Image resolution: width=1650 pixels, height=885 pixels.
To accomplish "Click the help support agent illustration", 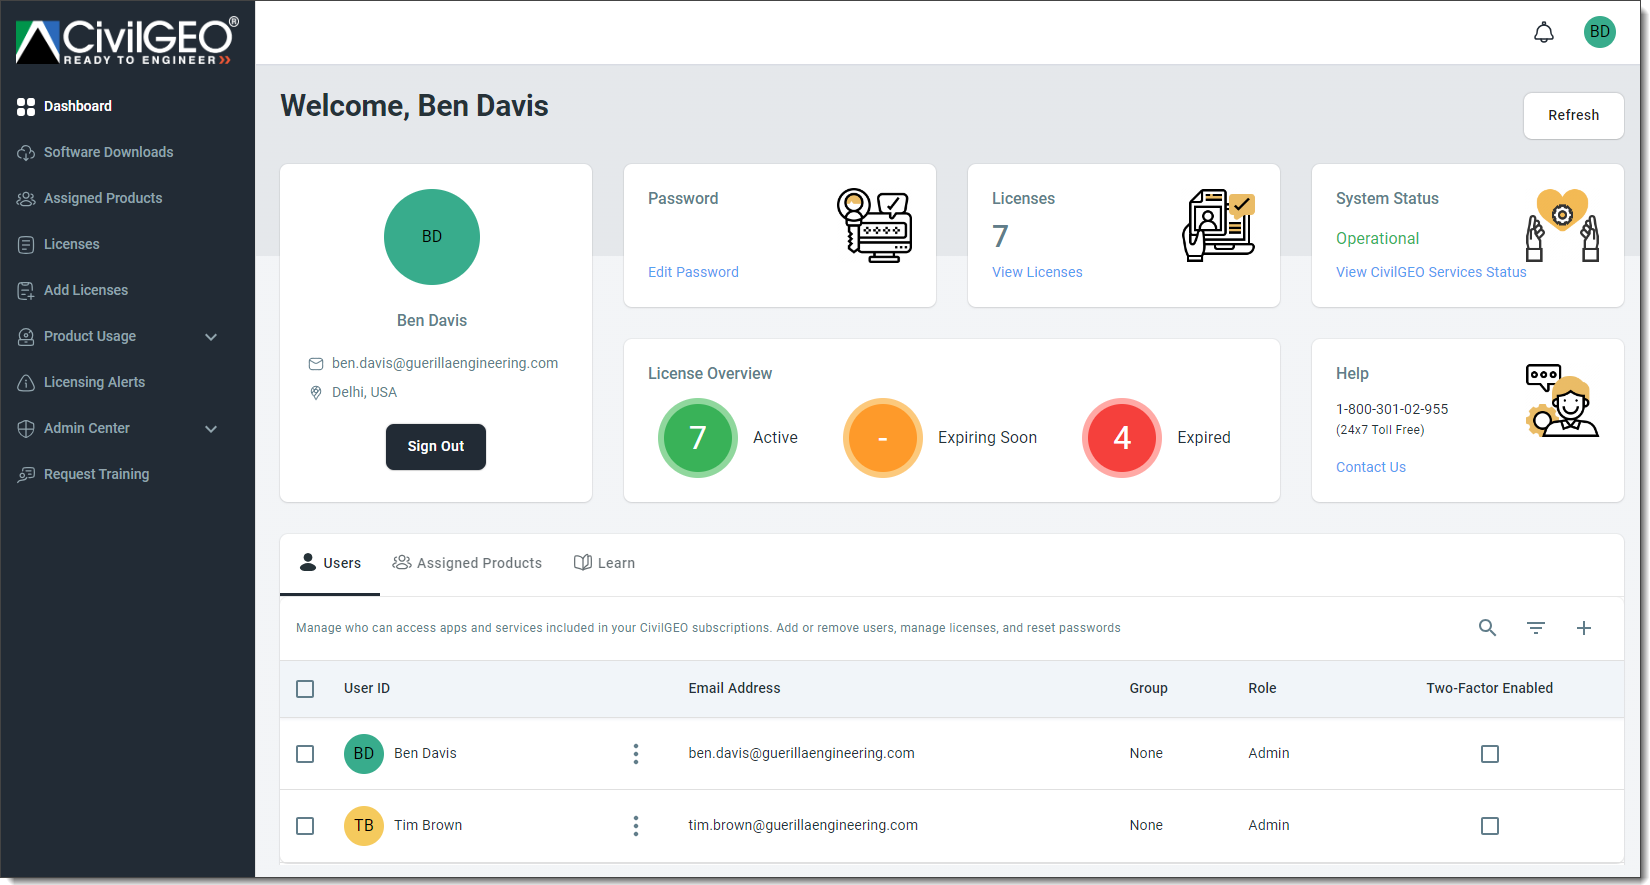I will [x=1562, y=400].
